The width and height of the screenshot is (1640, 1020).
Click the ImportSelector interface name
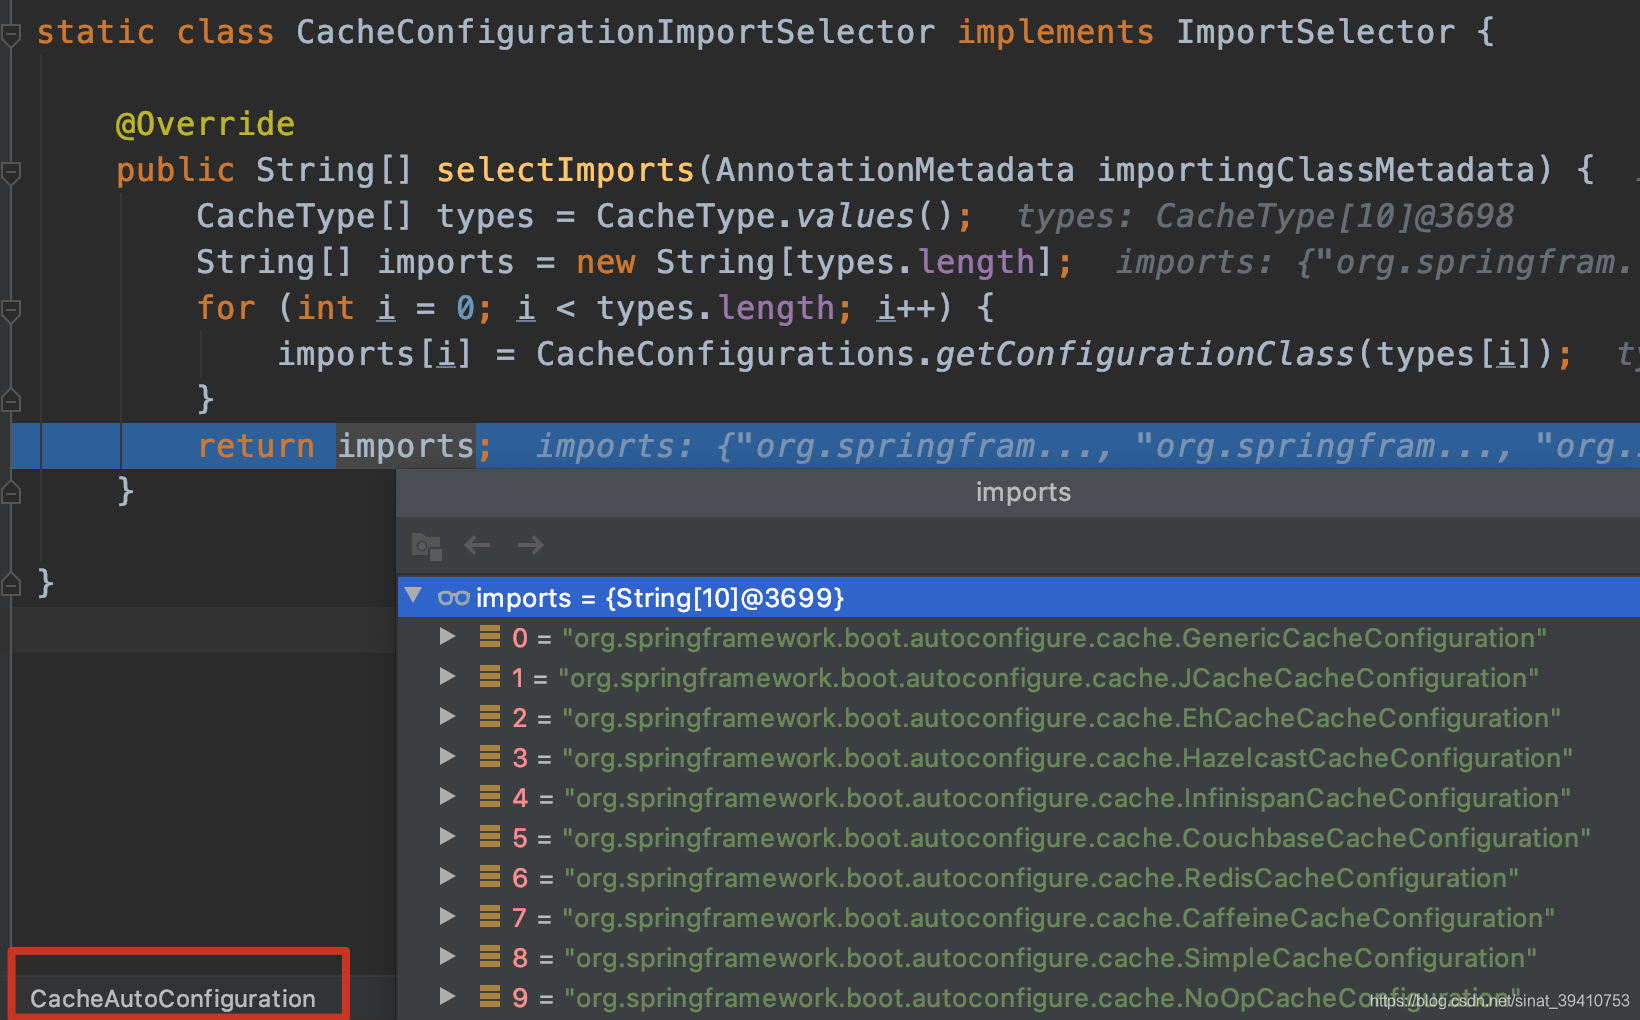coord(1315,32)
